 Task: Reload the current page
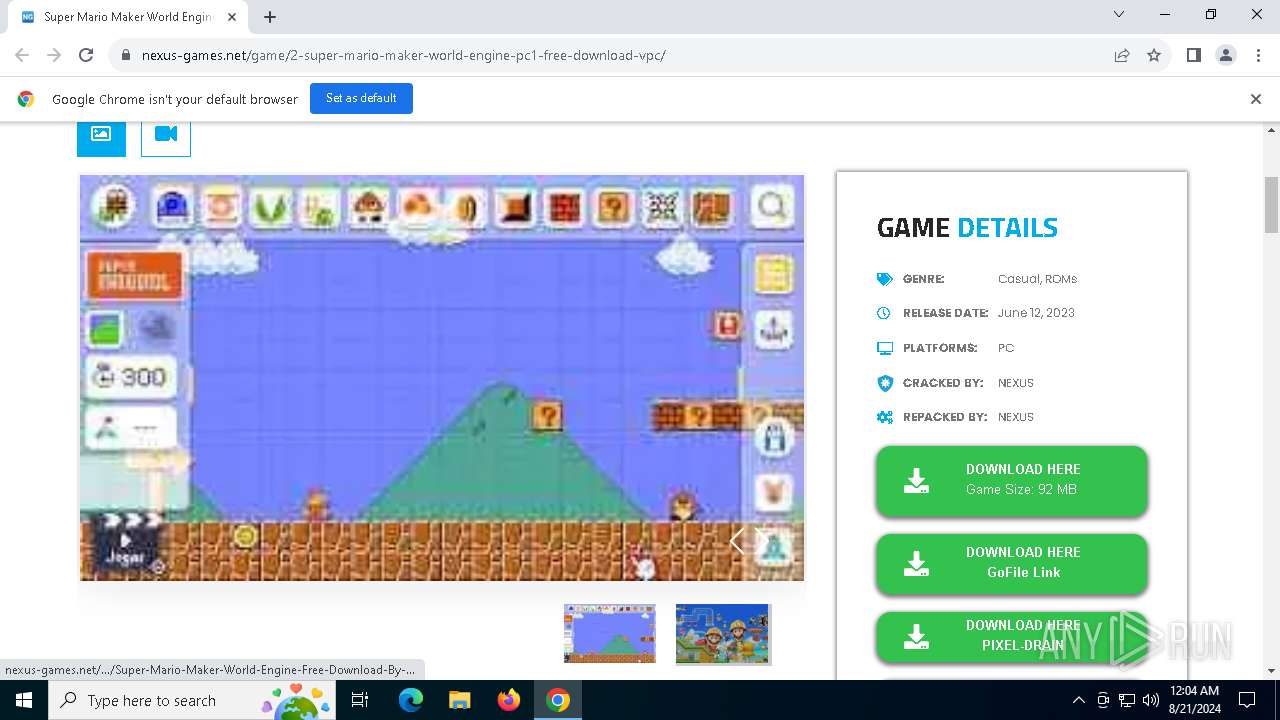pos(86,55)
